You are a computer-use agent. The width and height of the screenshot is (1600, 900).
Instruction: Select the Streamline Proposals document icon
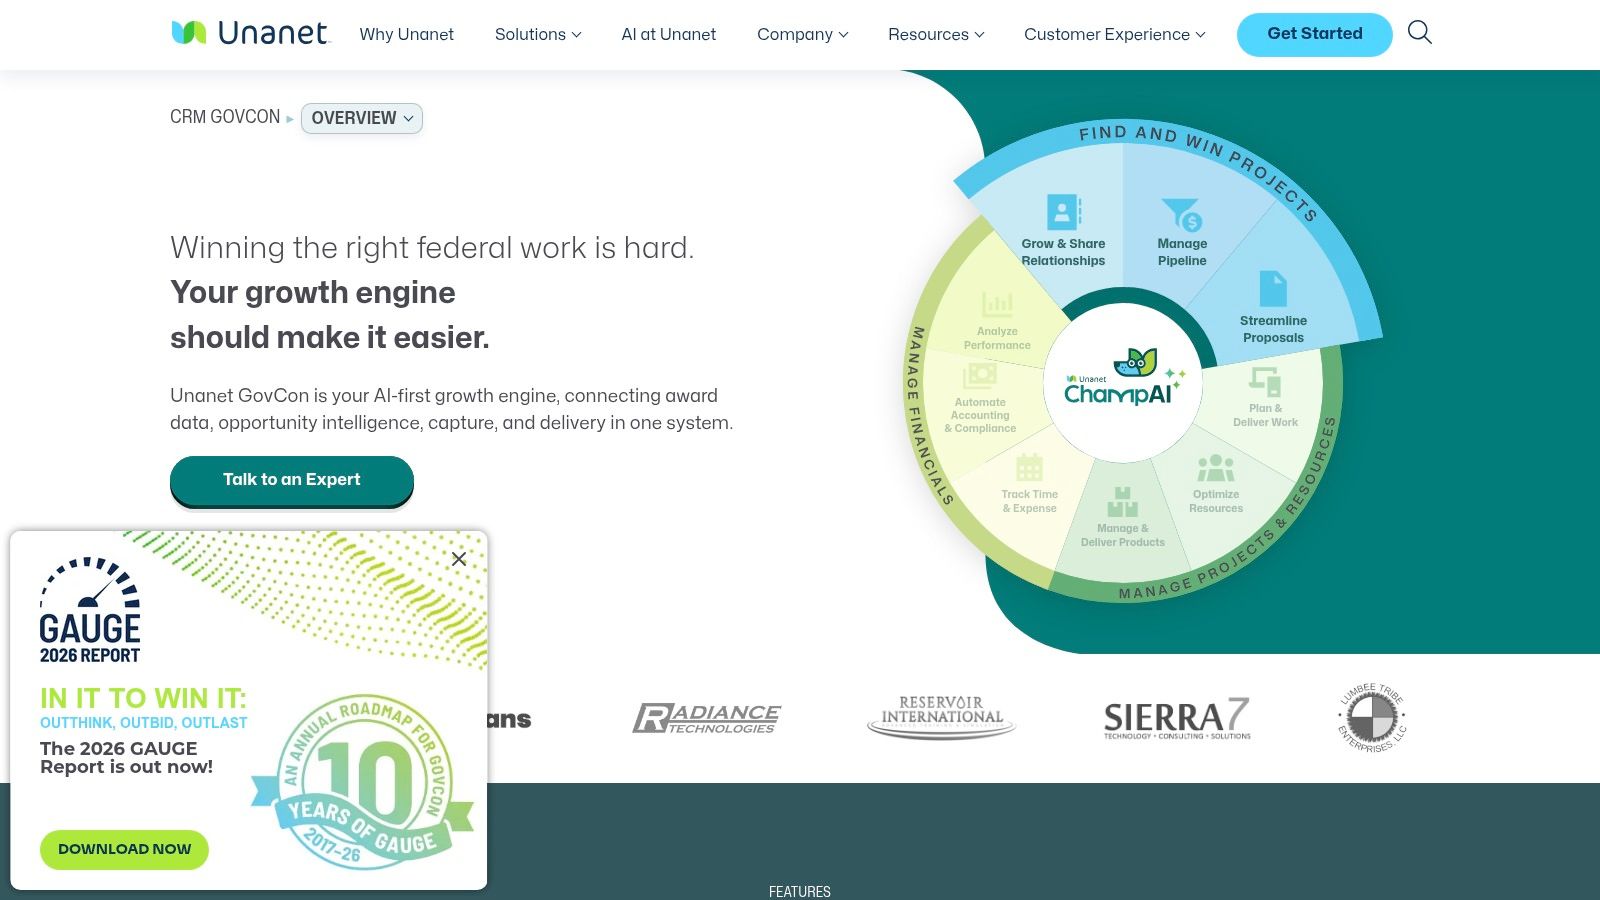[x=1273, y=289]
